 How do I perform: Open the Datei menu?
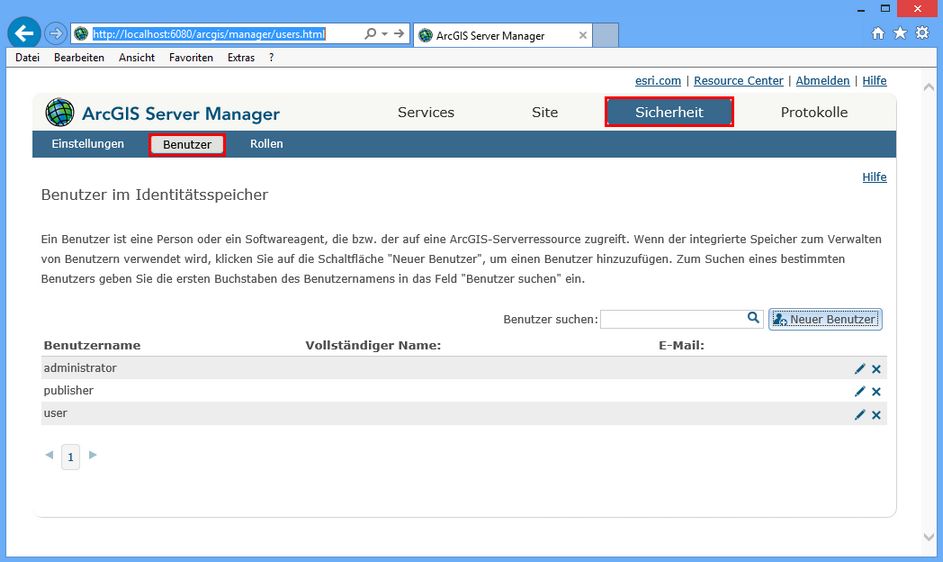pos(27,58)
